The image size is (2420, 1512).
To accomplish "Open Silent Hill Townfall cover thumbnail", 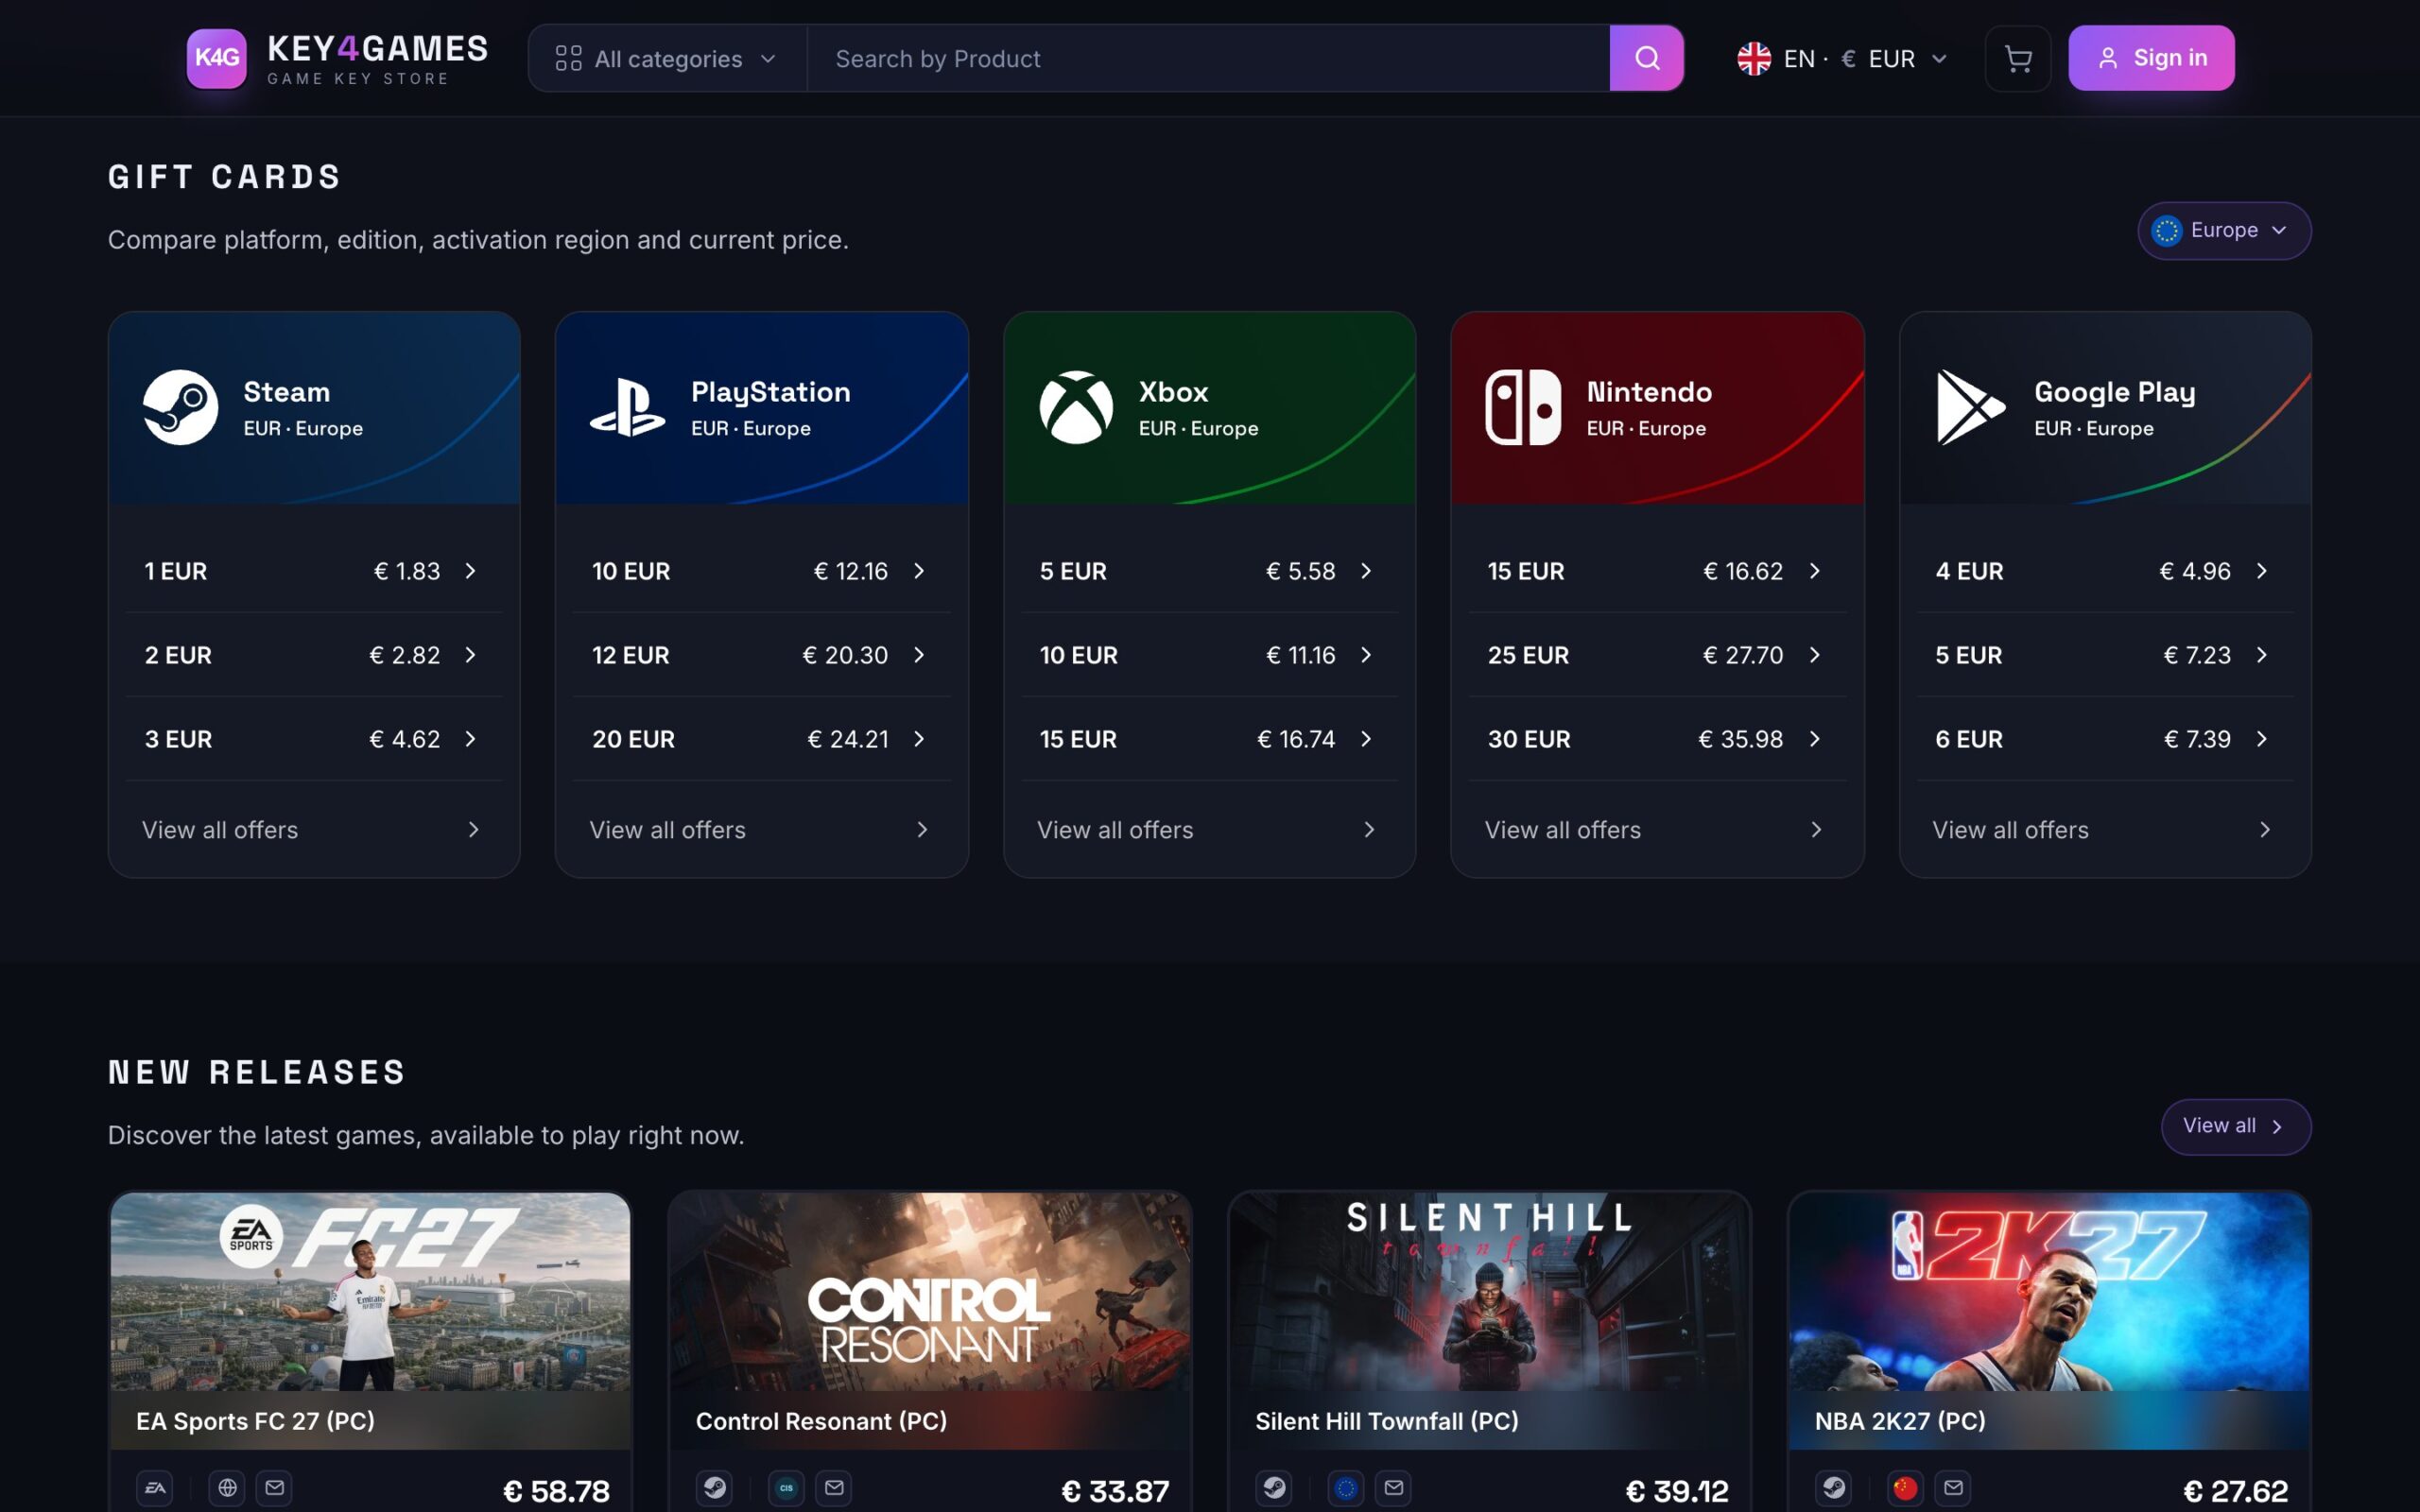I will [x=1489, y=1291].
